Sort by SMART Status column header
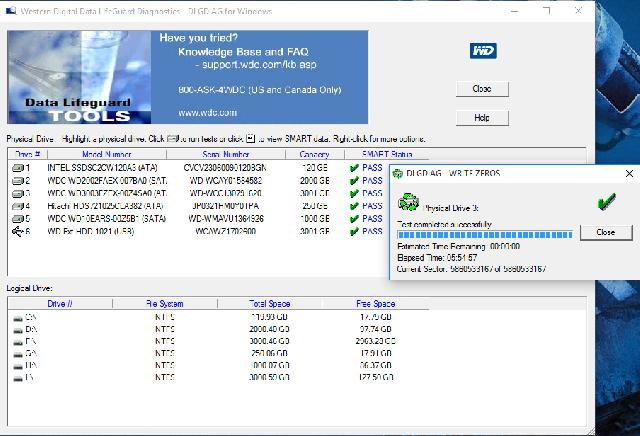This screenshot has width=640, height=436. pyautogui.click(x=387, y=154)
